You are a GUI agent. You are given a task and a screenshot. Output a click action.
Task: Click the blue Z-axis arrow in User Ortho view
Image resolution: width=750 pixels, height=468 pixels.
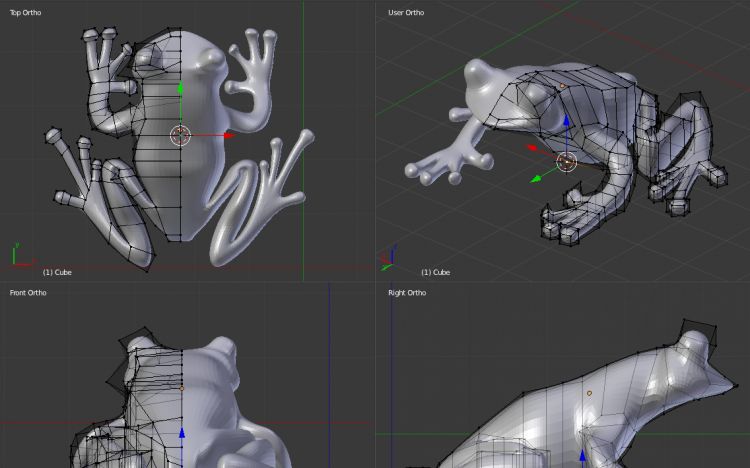click(x=567, y=121)
